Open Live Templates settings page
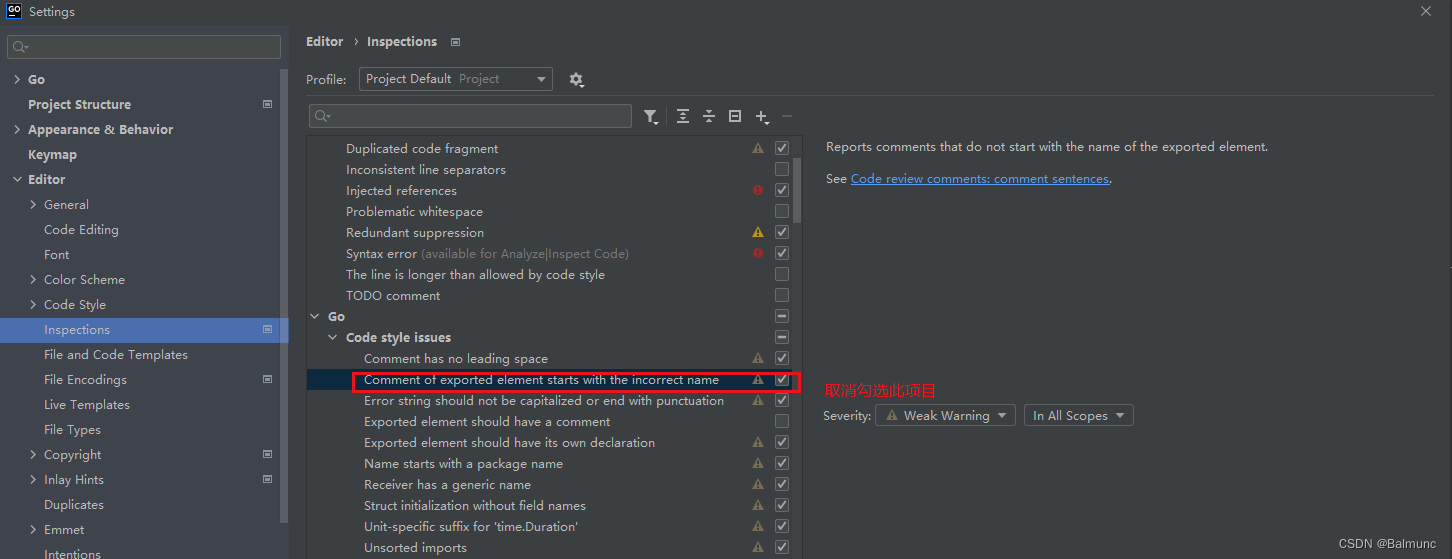 (x=87, y=404)
